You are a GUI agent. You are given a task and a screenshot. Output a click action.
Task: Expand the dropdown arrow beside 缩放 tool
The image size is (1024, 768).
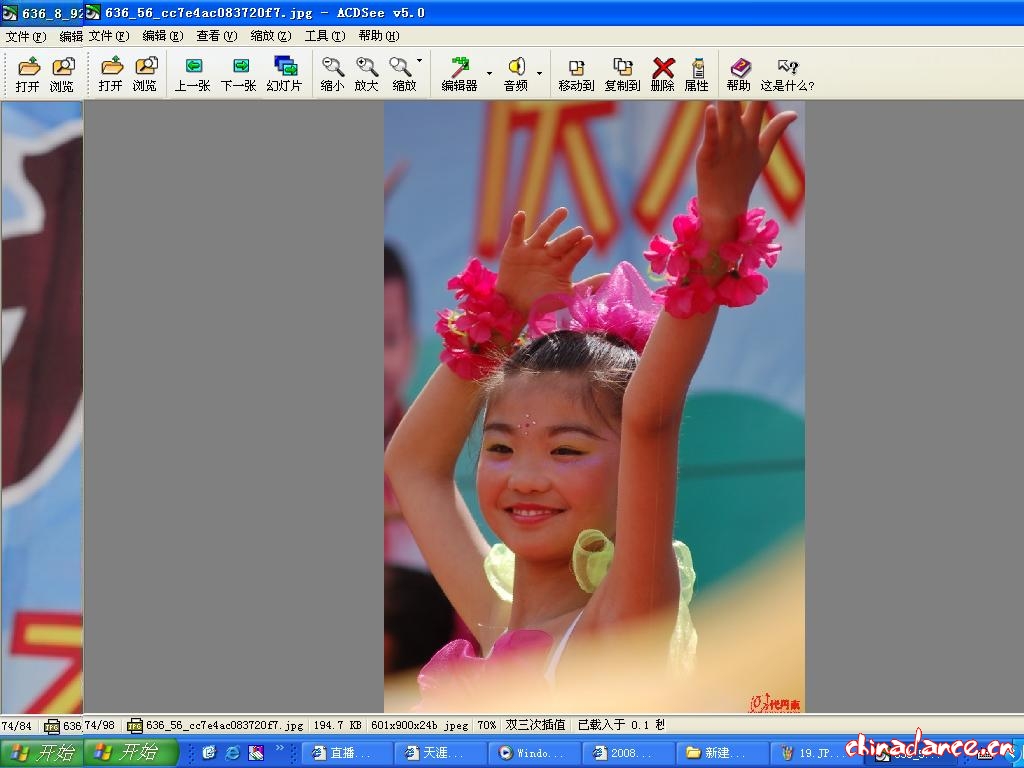(x=419, y=62)
